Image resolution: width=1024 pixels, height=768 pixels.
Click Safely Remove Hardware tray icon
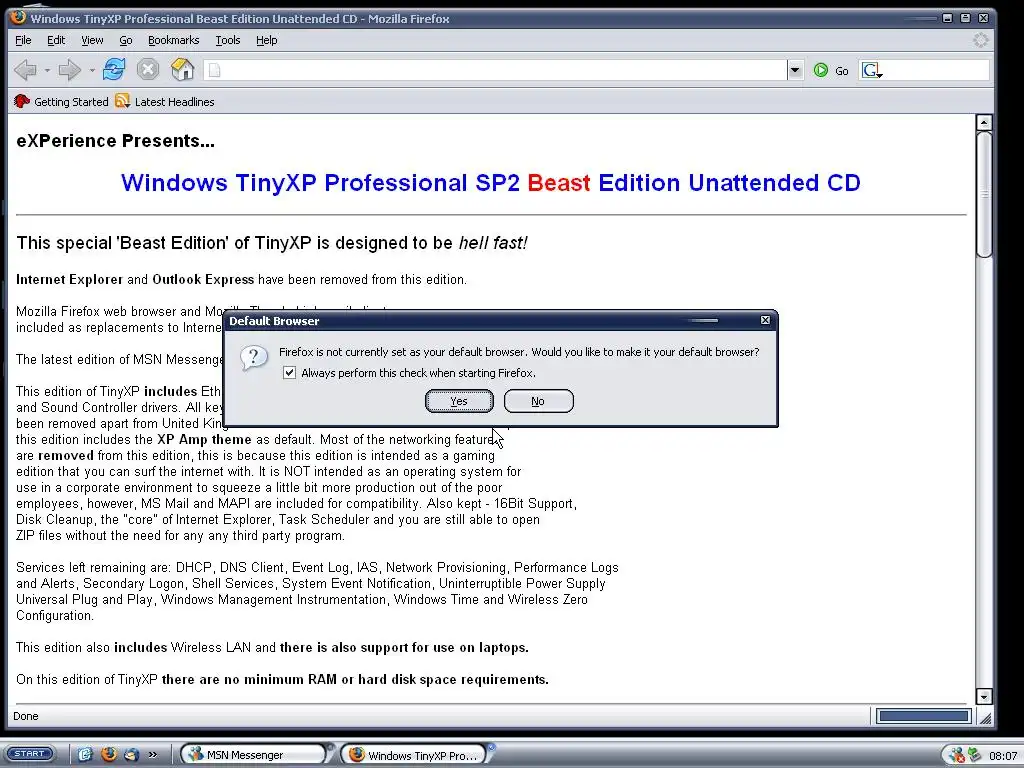[x=974, y=755]
